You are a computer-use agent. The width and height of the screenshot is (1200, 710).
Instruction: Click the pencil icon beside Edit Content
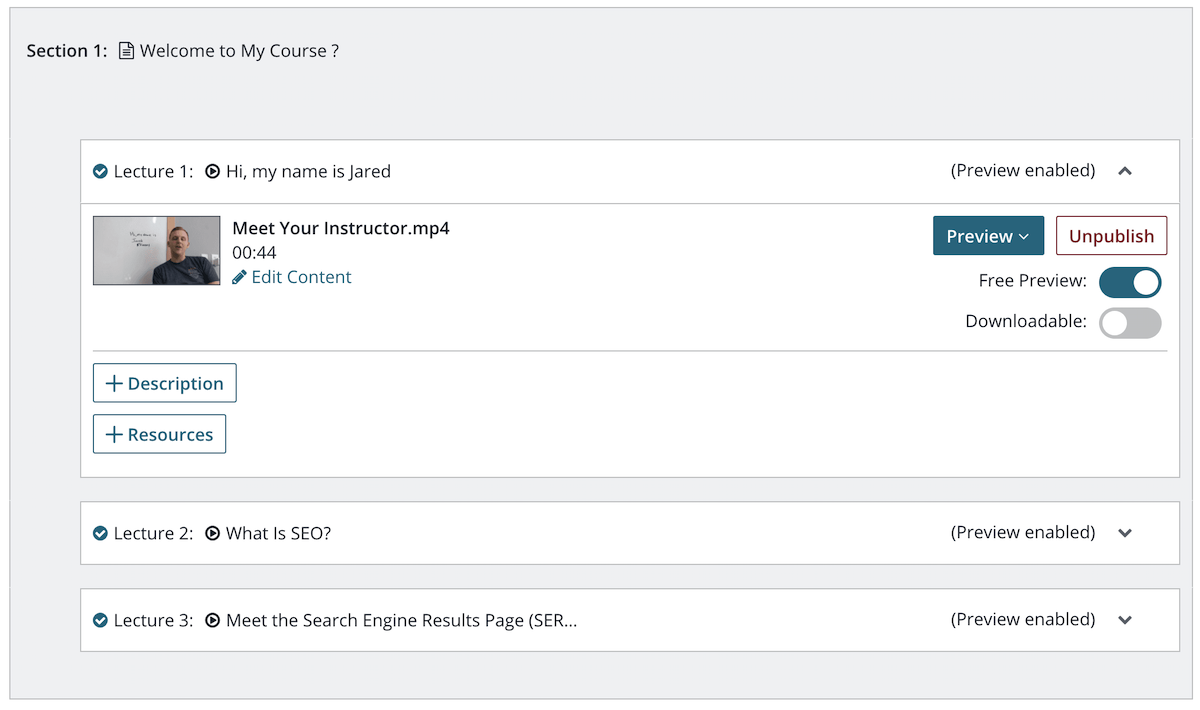pos(239,278)
